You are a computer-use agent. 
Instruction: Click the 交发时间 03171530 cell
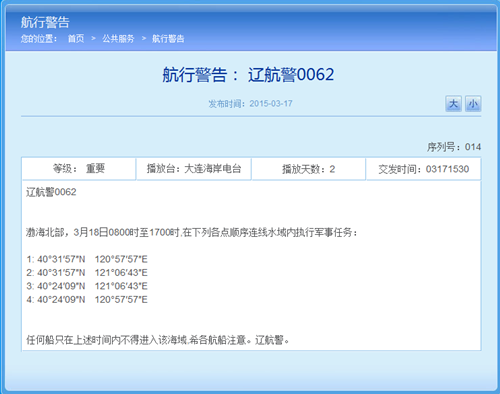(x=423, y=169)
